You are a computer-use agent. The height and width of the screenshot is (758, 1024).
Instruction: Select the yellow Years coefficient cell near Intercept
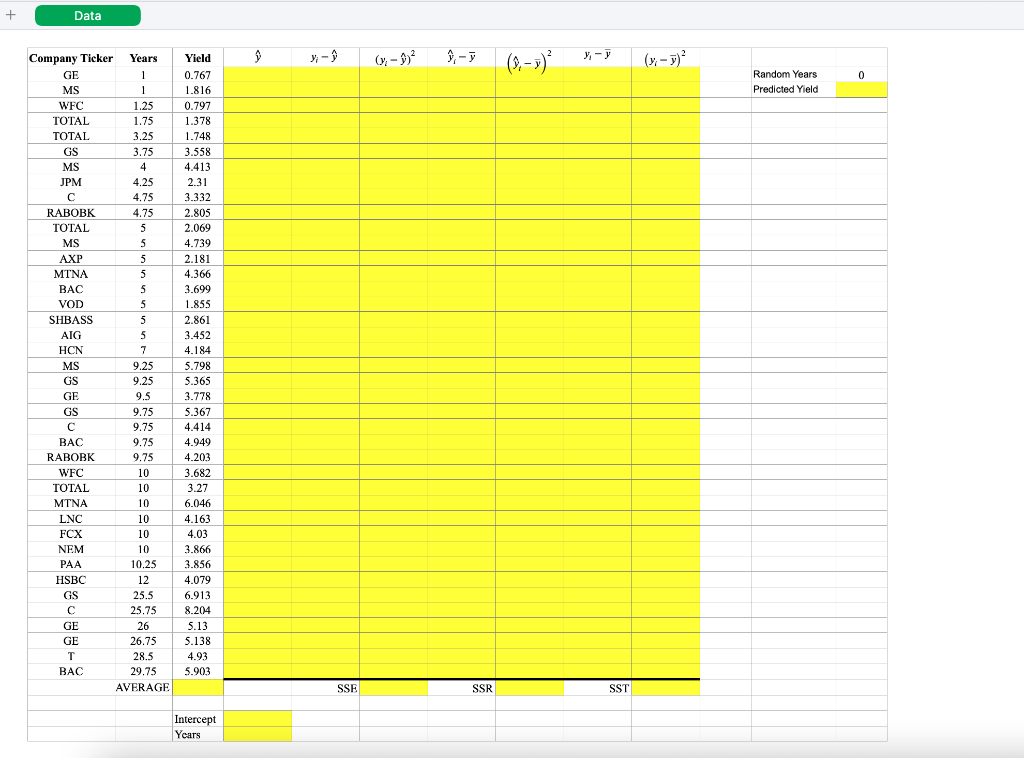coord(256,734)
